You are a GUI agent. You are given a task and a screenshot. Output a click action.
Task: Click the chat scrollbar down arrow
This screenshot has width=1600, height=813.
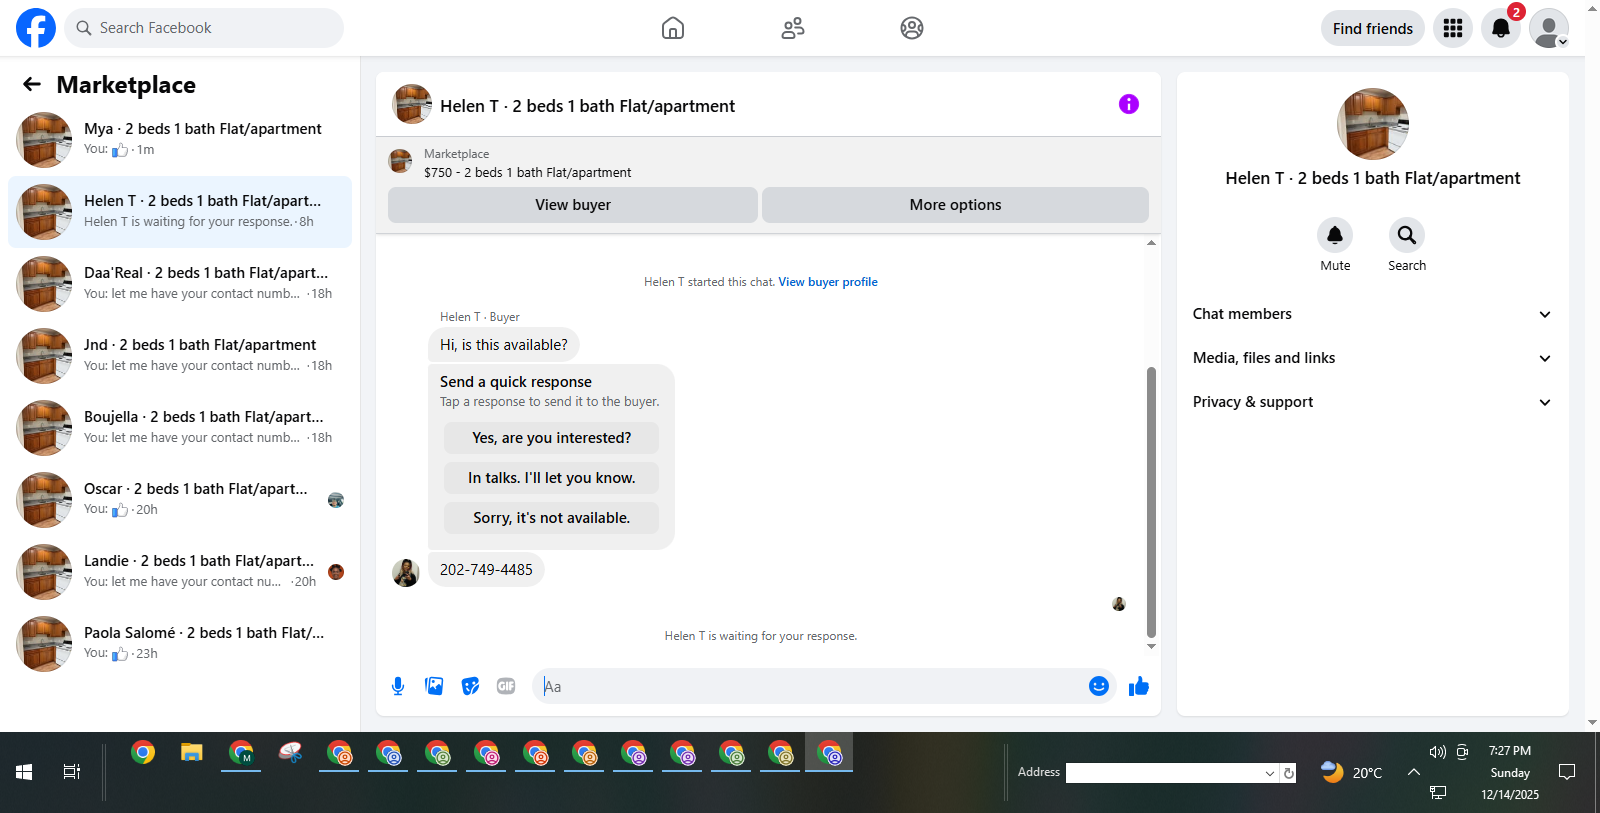(1151, 647)
